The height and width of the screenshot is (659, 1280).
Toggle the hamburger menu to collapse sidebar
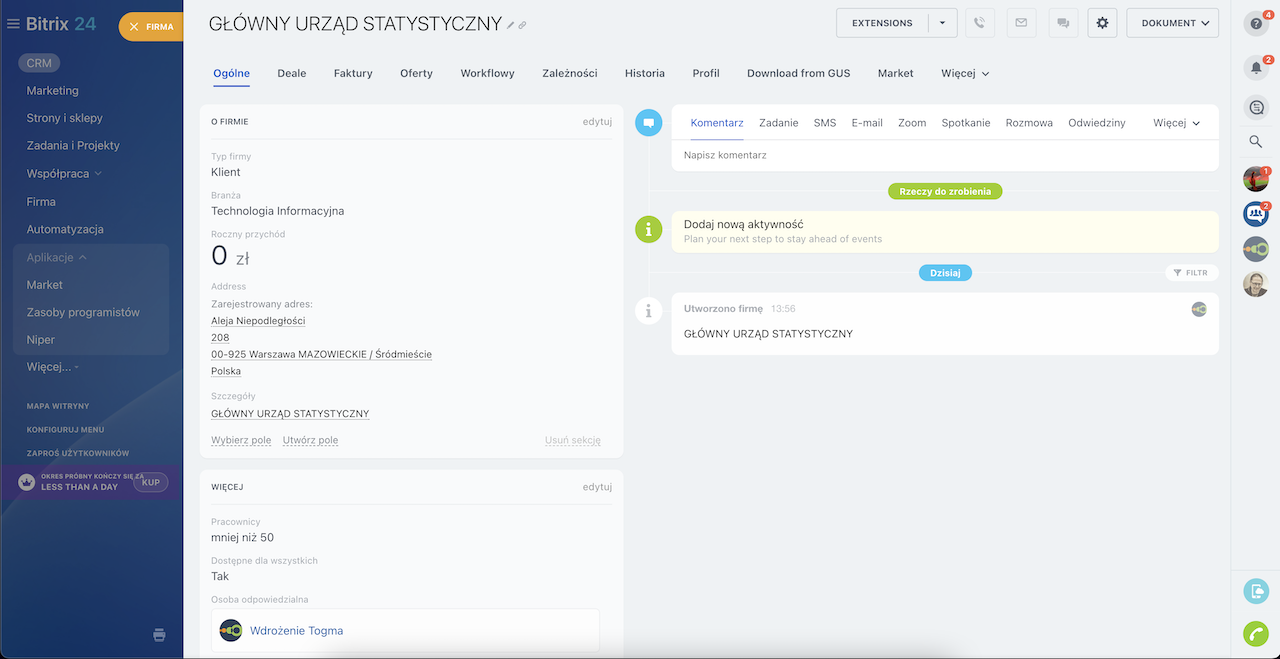tap(13, 24)
